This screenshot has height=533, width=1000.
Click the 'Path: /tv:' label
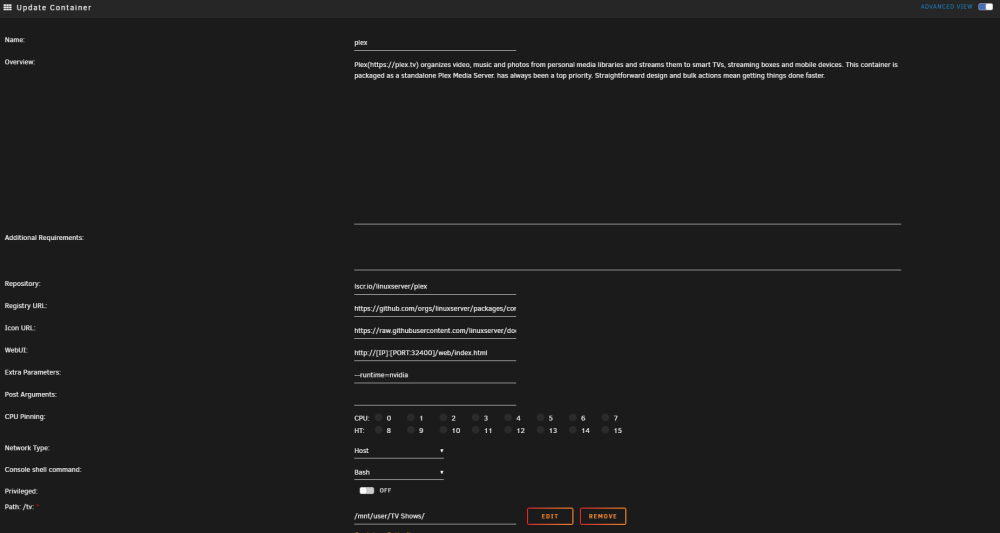20,507
